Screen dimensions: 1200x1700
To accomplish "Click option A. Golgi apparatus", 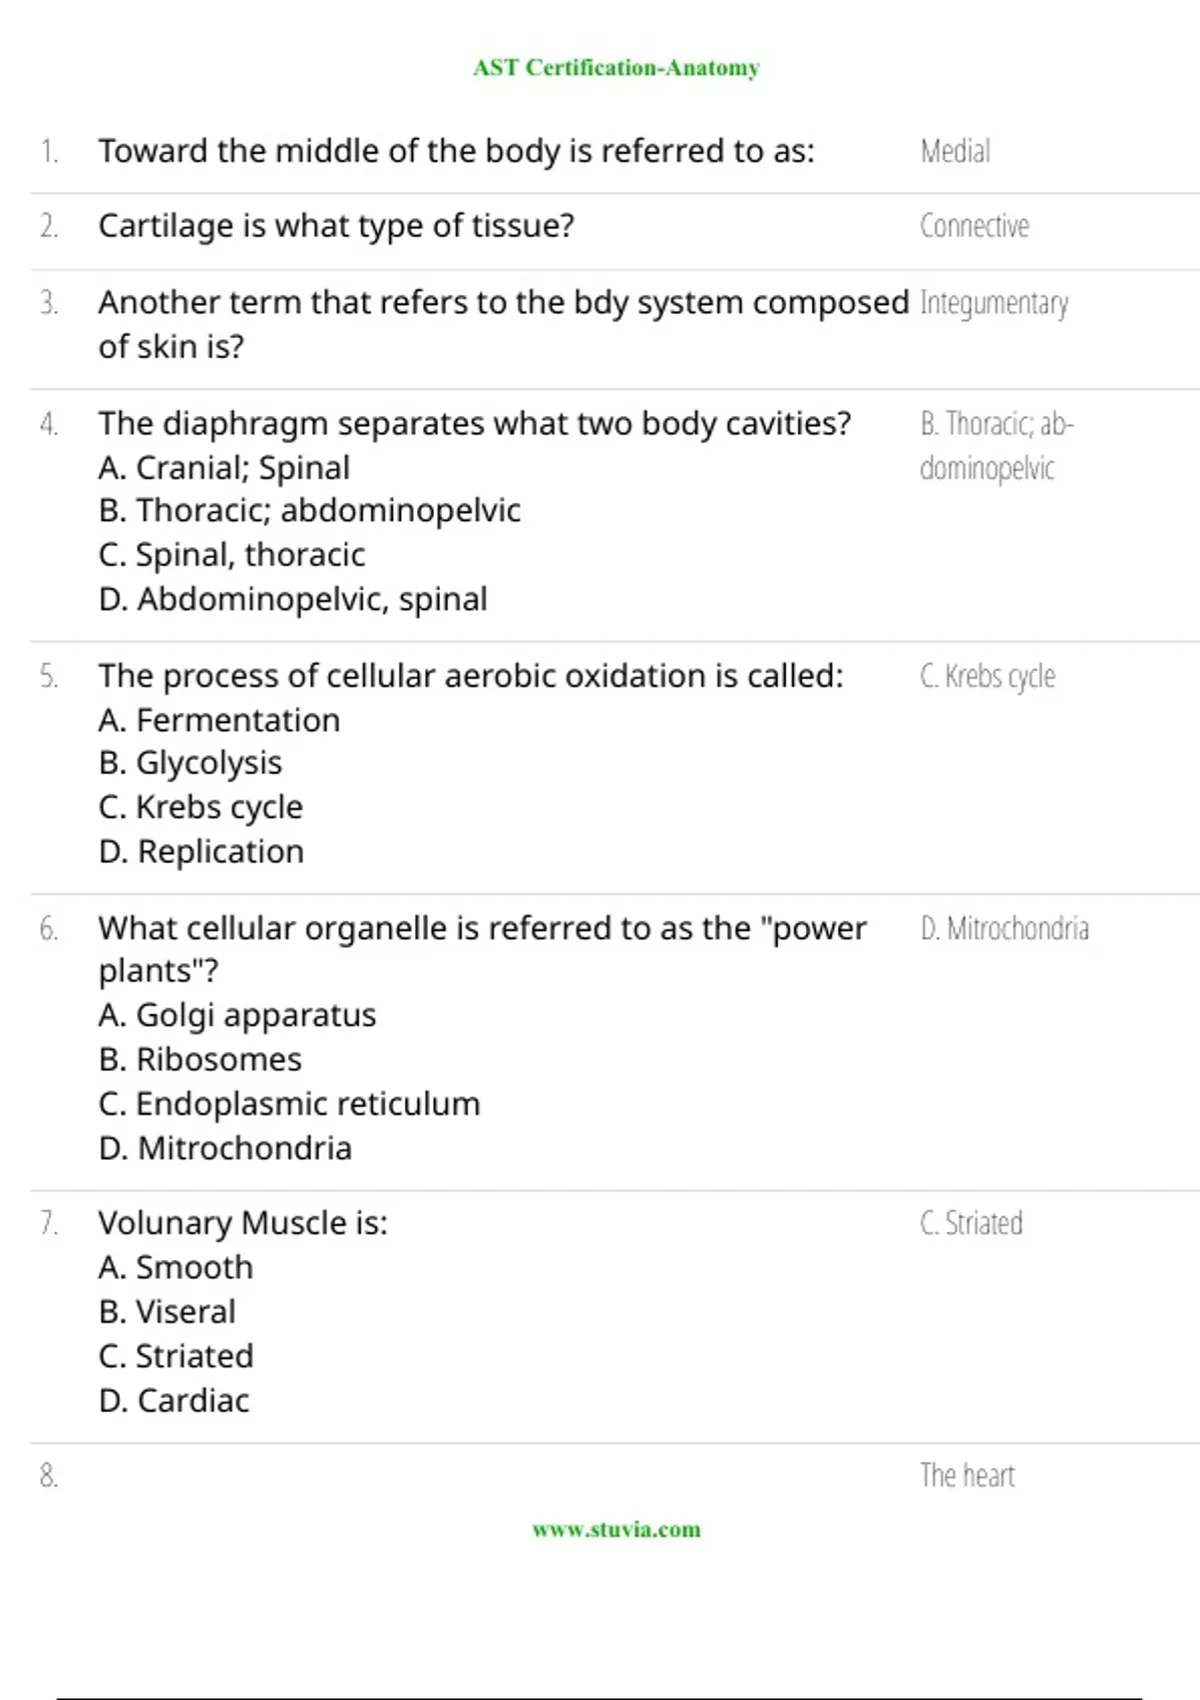I will pos(237,1015).
